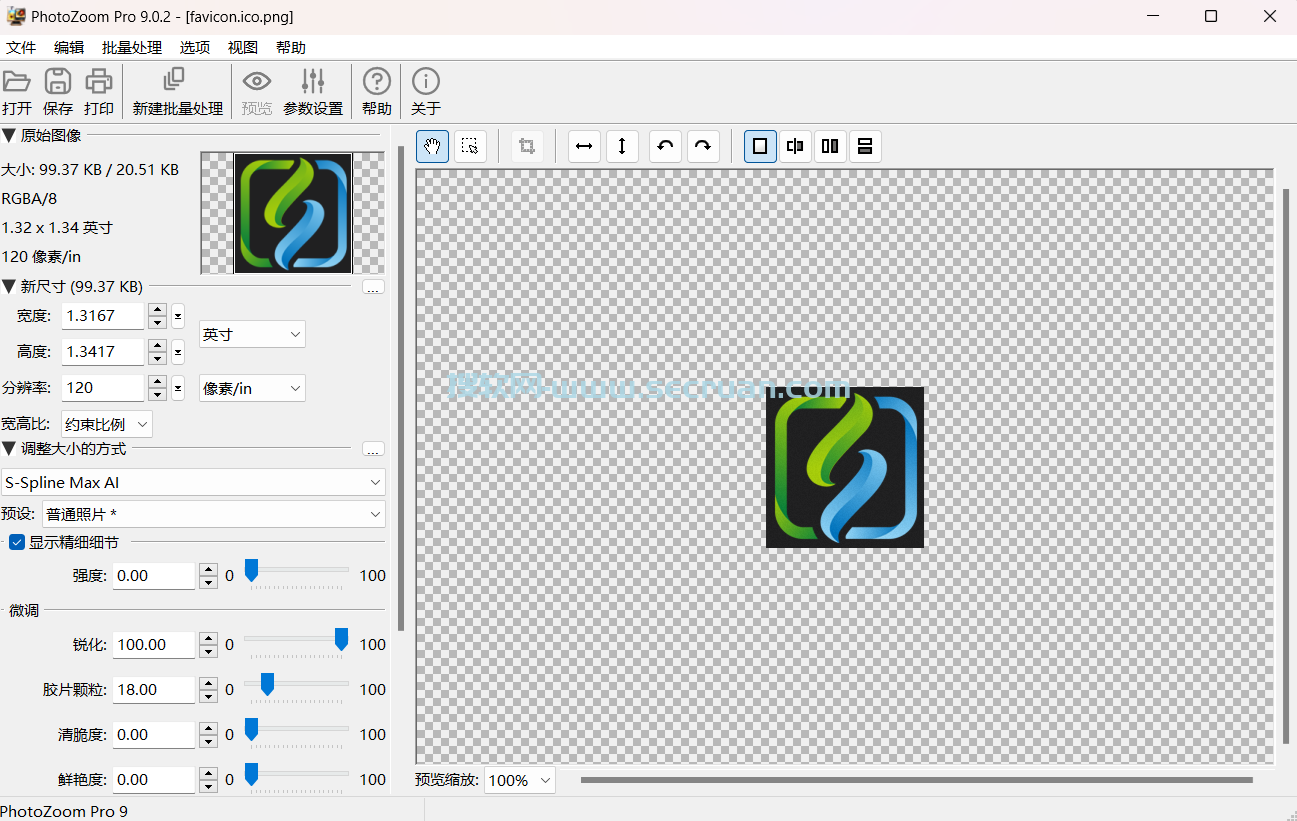Image resolution: width=1297 pixels, height=821 pixels.
Task: Select the hand pan tool
Action: click(433, 146)
